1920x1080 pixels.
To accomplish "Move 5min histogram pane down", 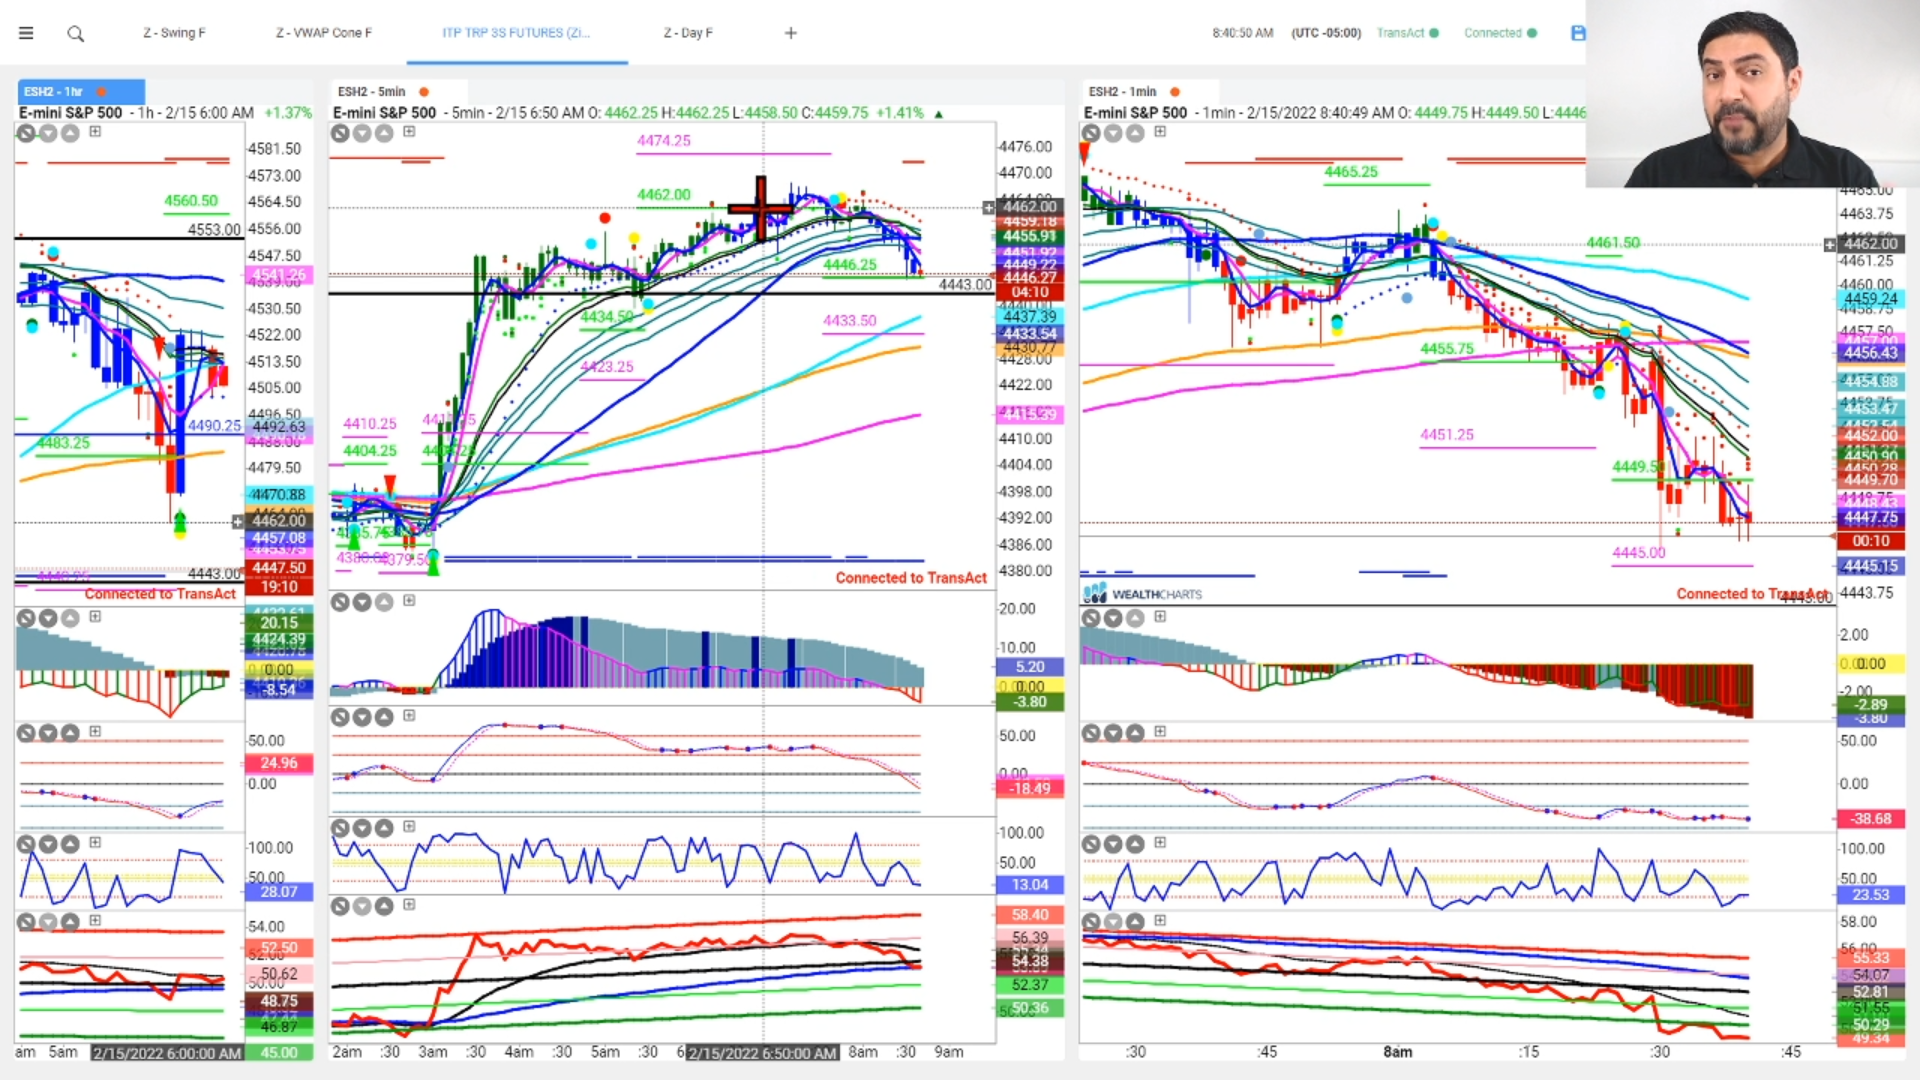I will click(362, 602).
